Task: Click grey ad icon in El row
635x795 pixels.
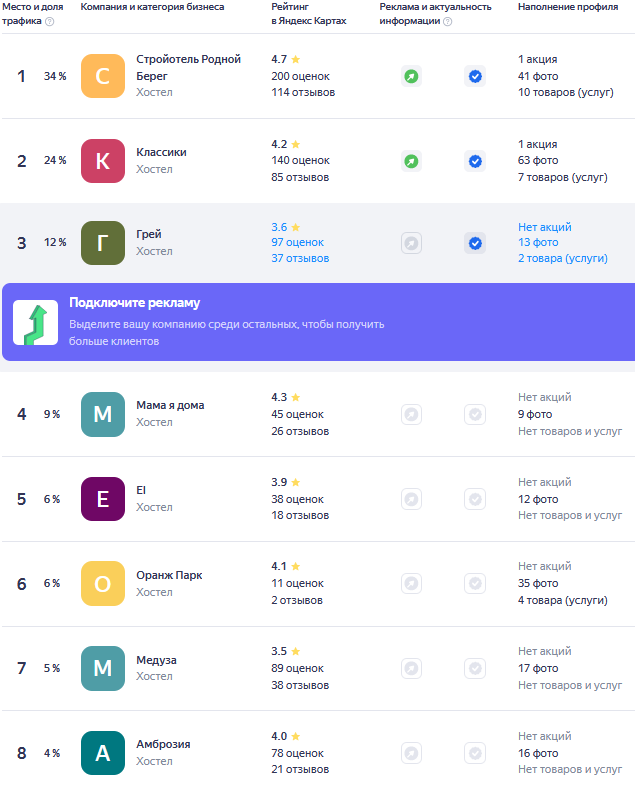Action: point(411,499)
